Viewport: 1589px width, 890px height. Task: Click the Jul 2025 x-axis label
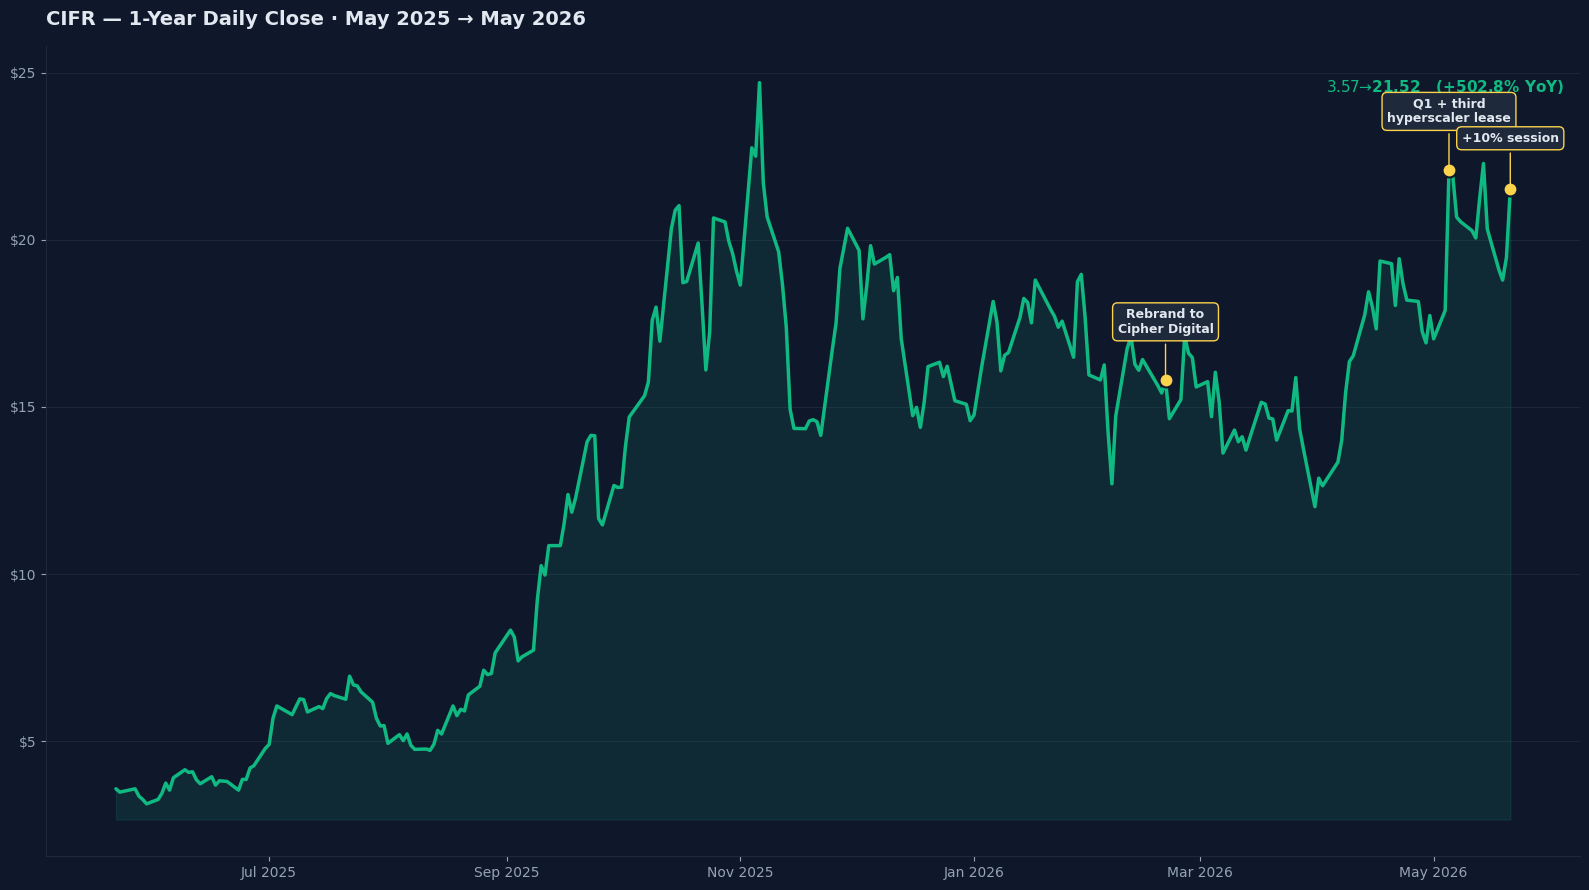(x=268, y=873)
